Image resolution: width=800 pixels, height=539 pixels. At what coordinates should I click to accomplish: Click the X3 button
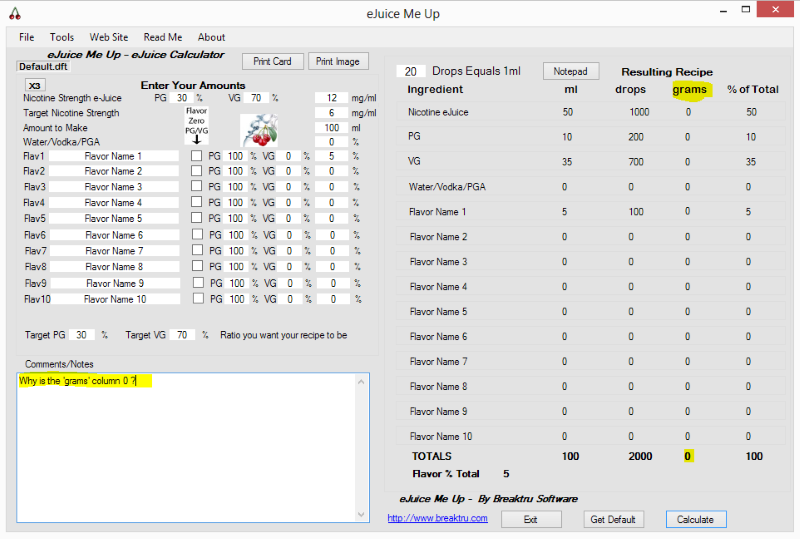pyautogui.click(x=35, y=85)
